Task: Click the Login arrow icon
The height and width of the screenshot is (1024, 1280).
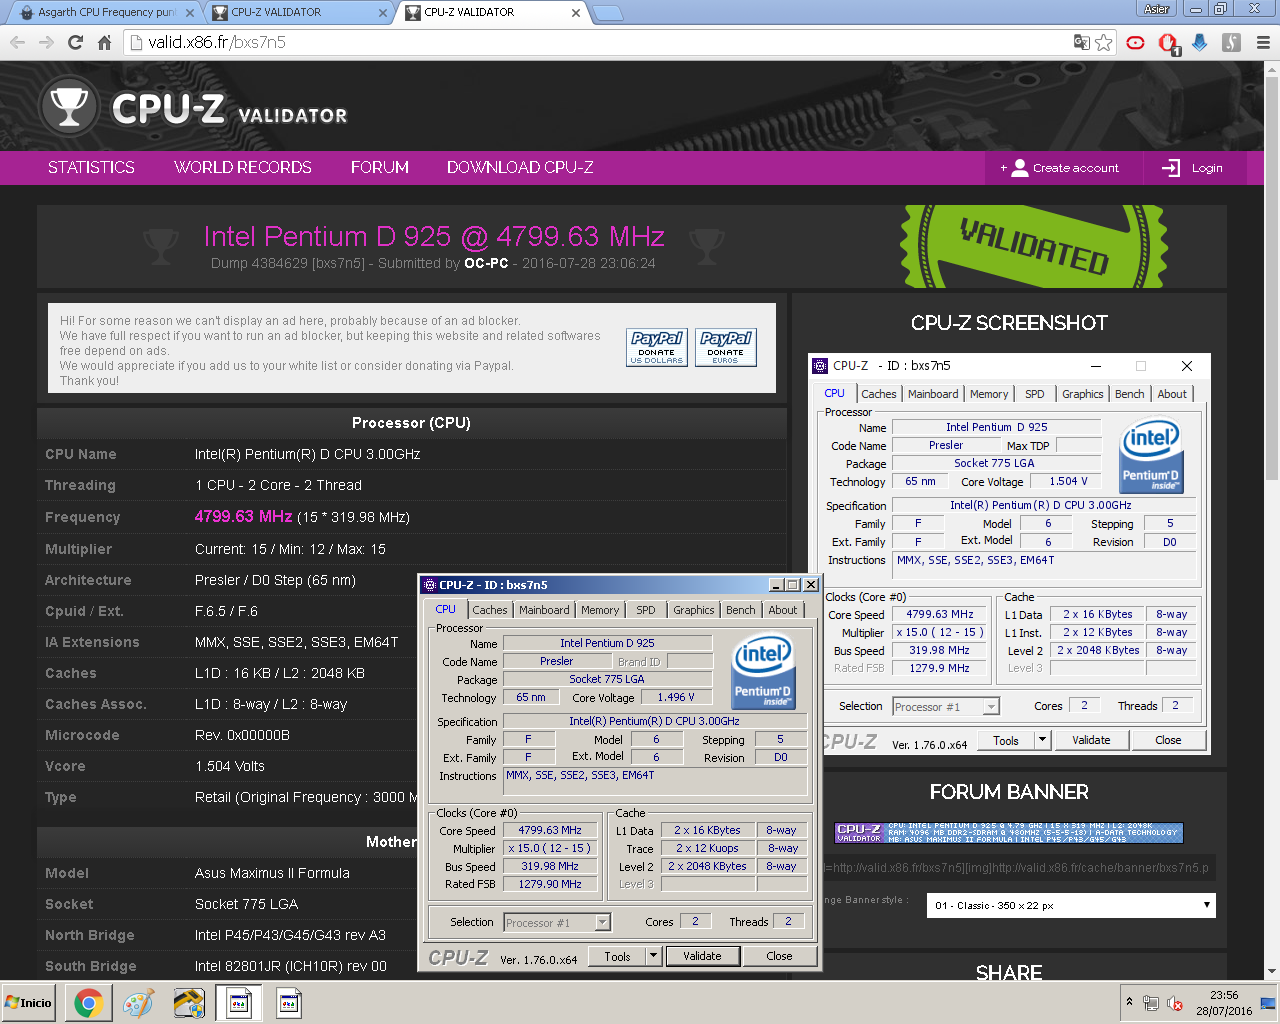Action: coord(1171,168)
